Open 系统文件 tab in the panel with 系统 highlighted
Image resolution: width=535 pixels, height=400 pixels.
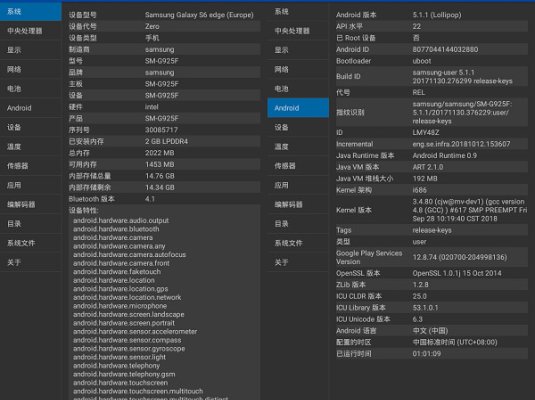(x=31, y=243)
